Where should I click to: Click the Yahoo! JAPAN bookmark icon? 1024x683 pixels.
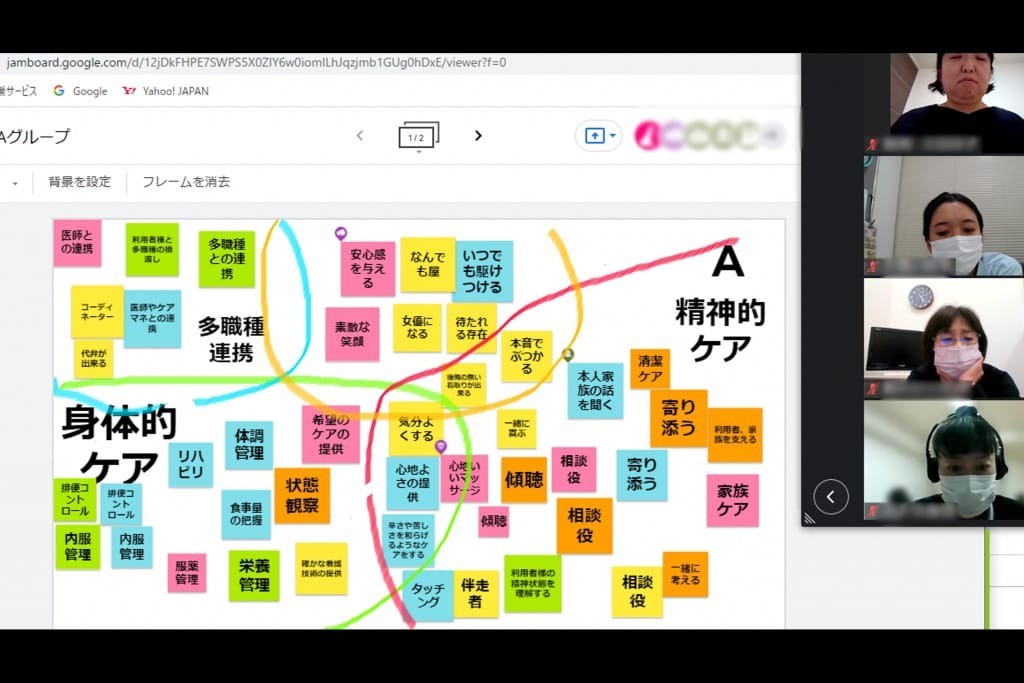129,91
